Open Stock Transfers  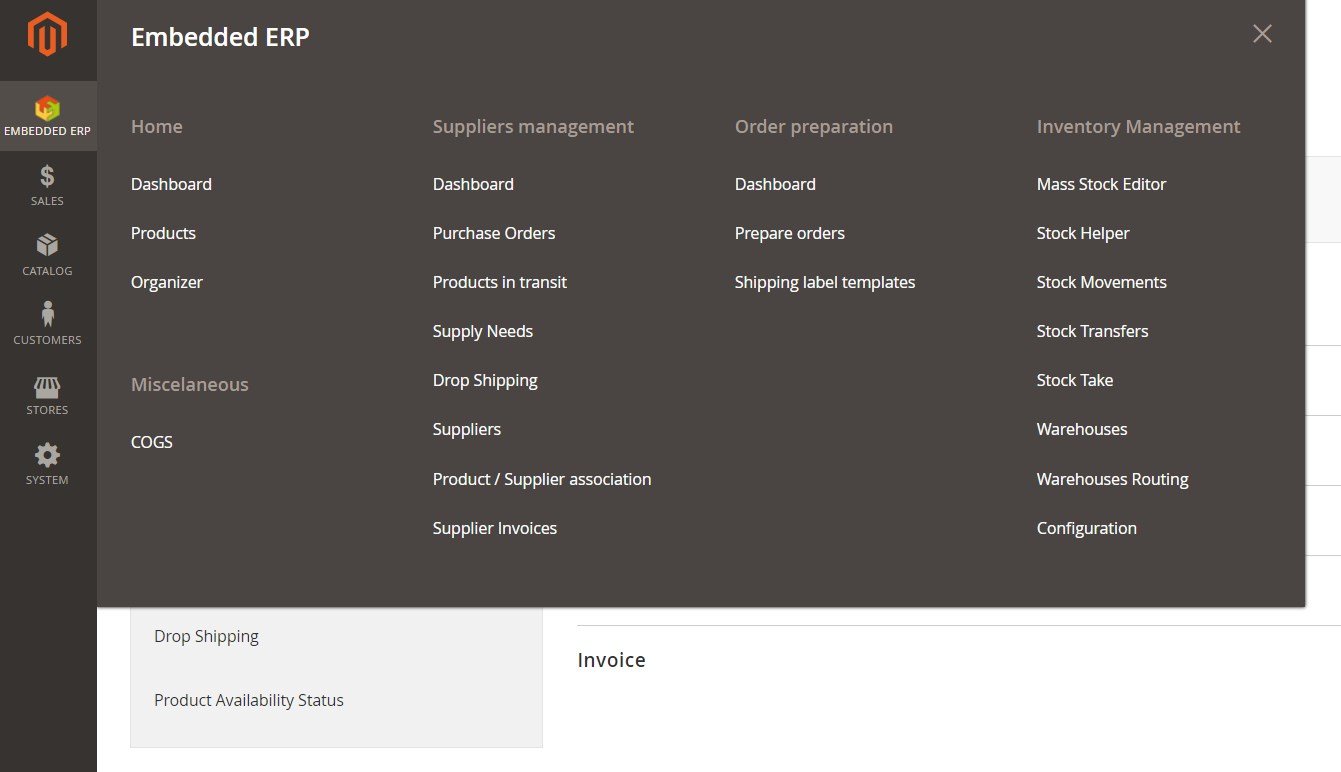coord(1093,331)
